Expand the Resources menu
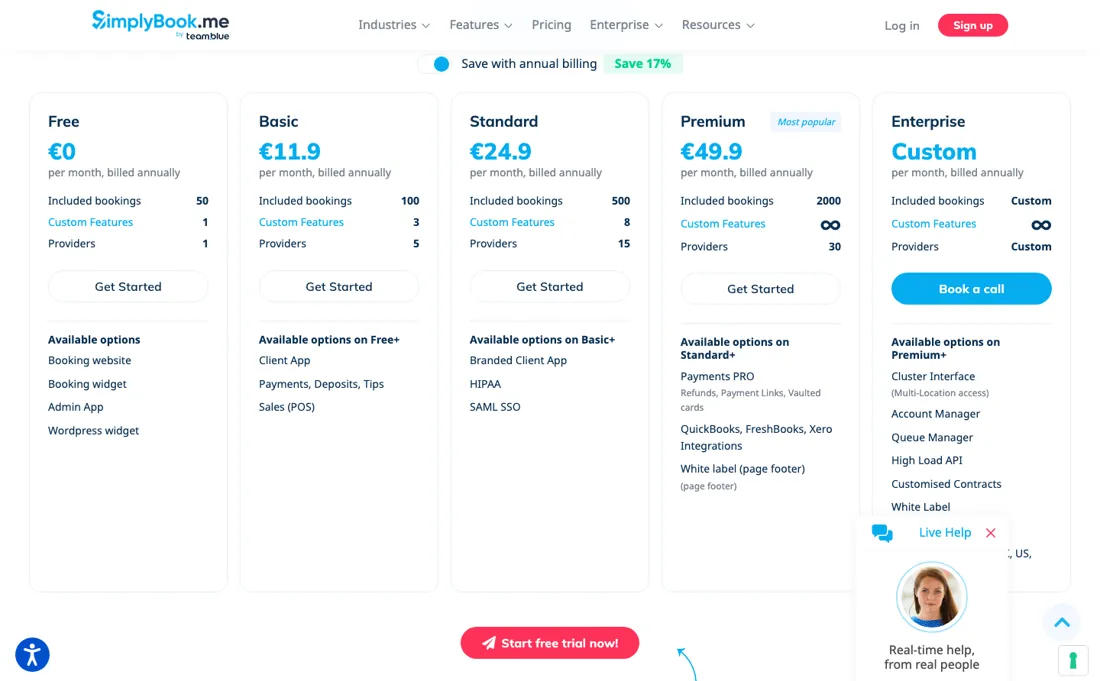This screenshot has height=681, width=1100. (718, 25)
